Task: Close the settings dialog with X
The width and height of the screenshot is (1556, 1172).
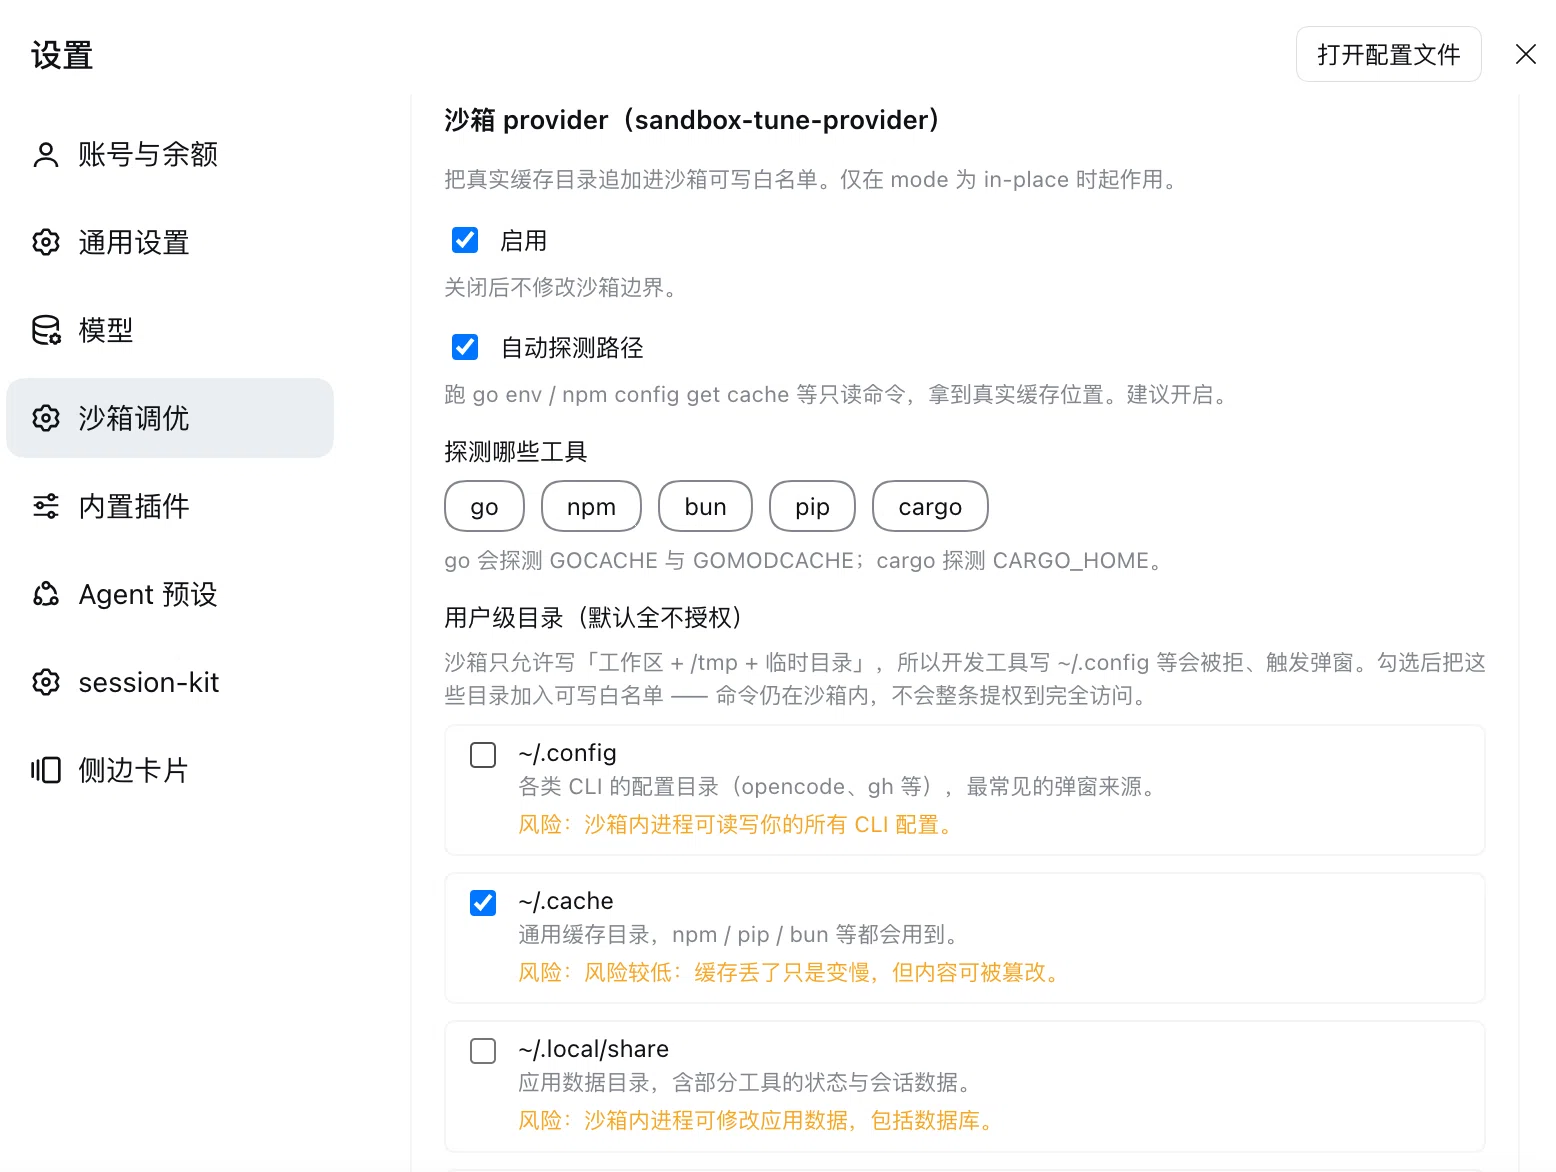Action: coord(1526,54)
